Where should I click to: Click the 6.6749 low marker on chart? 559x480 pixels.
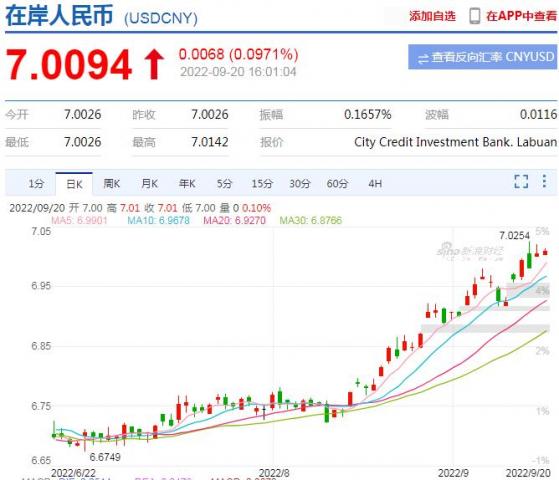pyautogui.click(x=105, y=457)
